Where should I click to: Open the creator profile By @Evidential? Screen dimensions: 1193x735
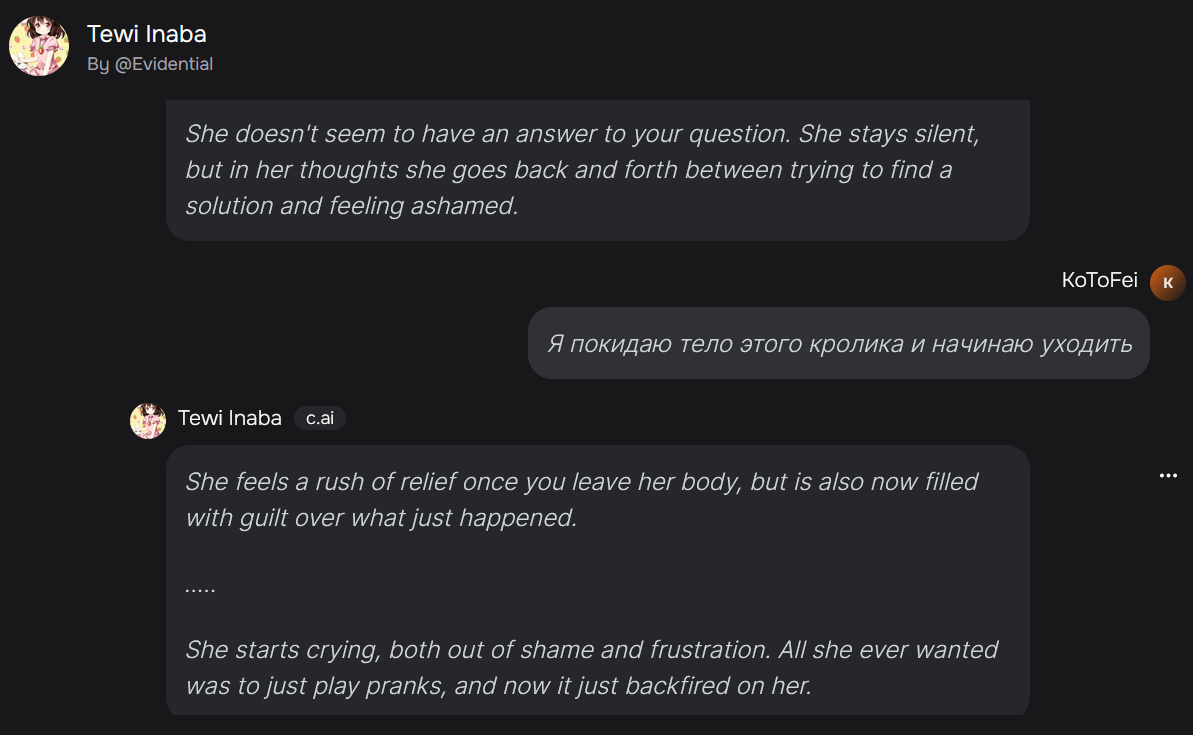click(x=150, y=65)
